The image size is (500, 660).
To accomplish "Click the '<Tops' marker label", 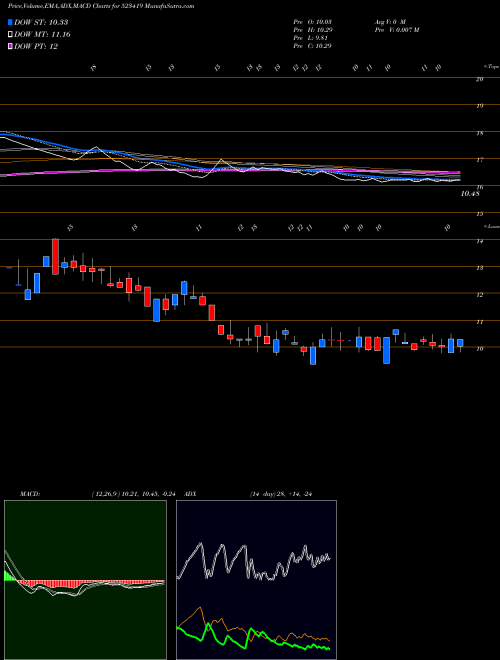I will [x=491, y=67].
